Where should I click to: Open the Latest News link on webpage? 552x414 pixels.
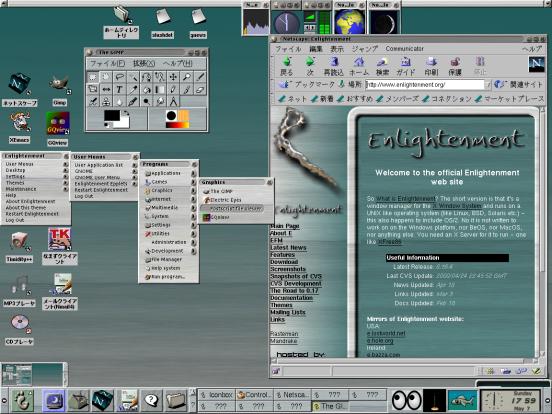click(288, 247)
